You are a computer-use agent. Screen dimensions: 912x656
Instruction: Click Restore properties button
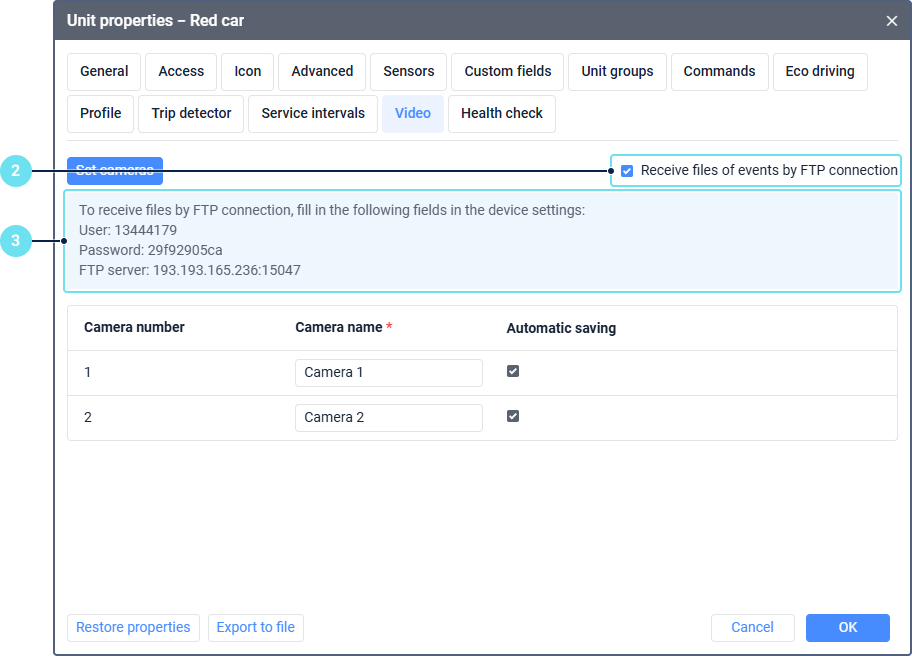coord(133,628)
